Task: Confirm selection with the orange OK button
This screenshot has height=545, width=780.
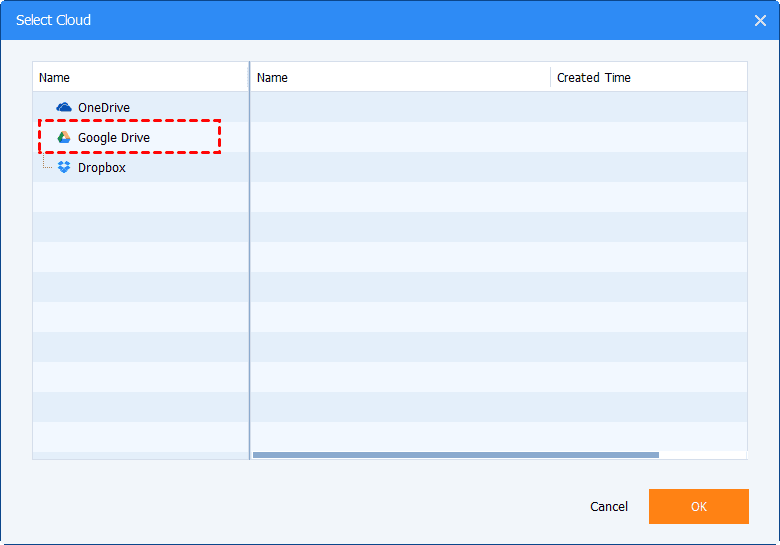Action: pos(698,506)
